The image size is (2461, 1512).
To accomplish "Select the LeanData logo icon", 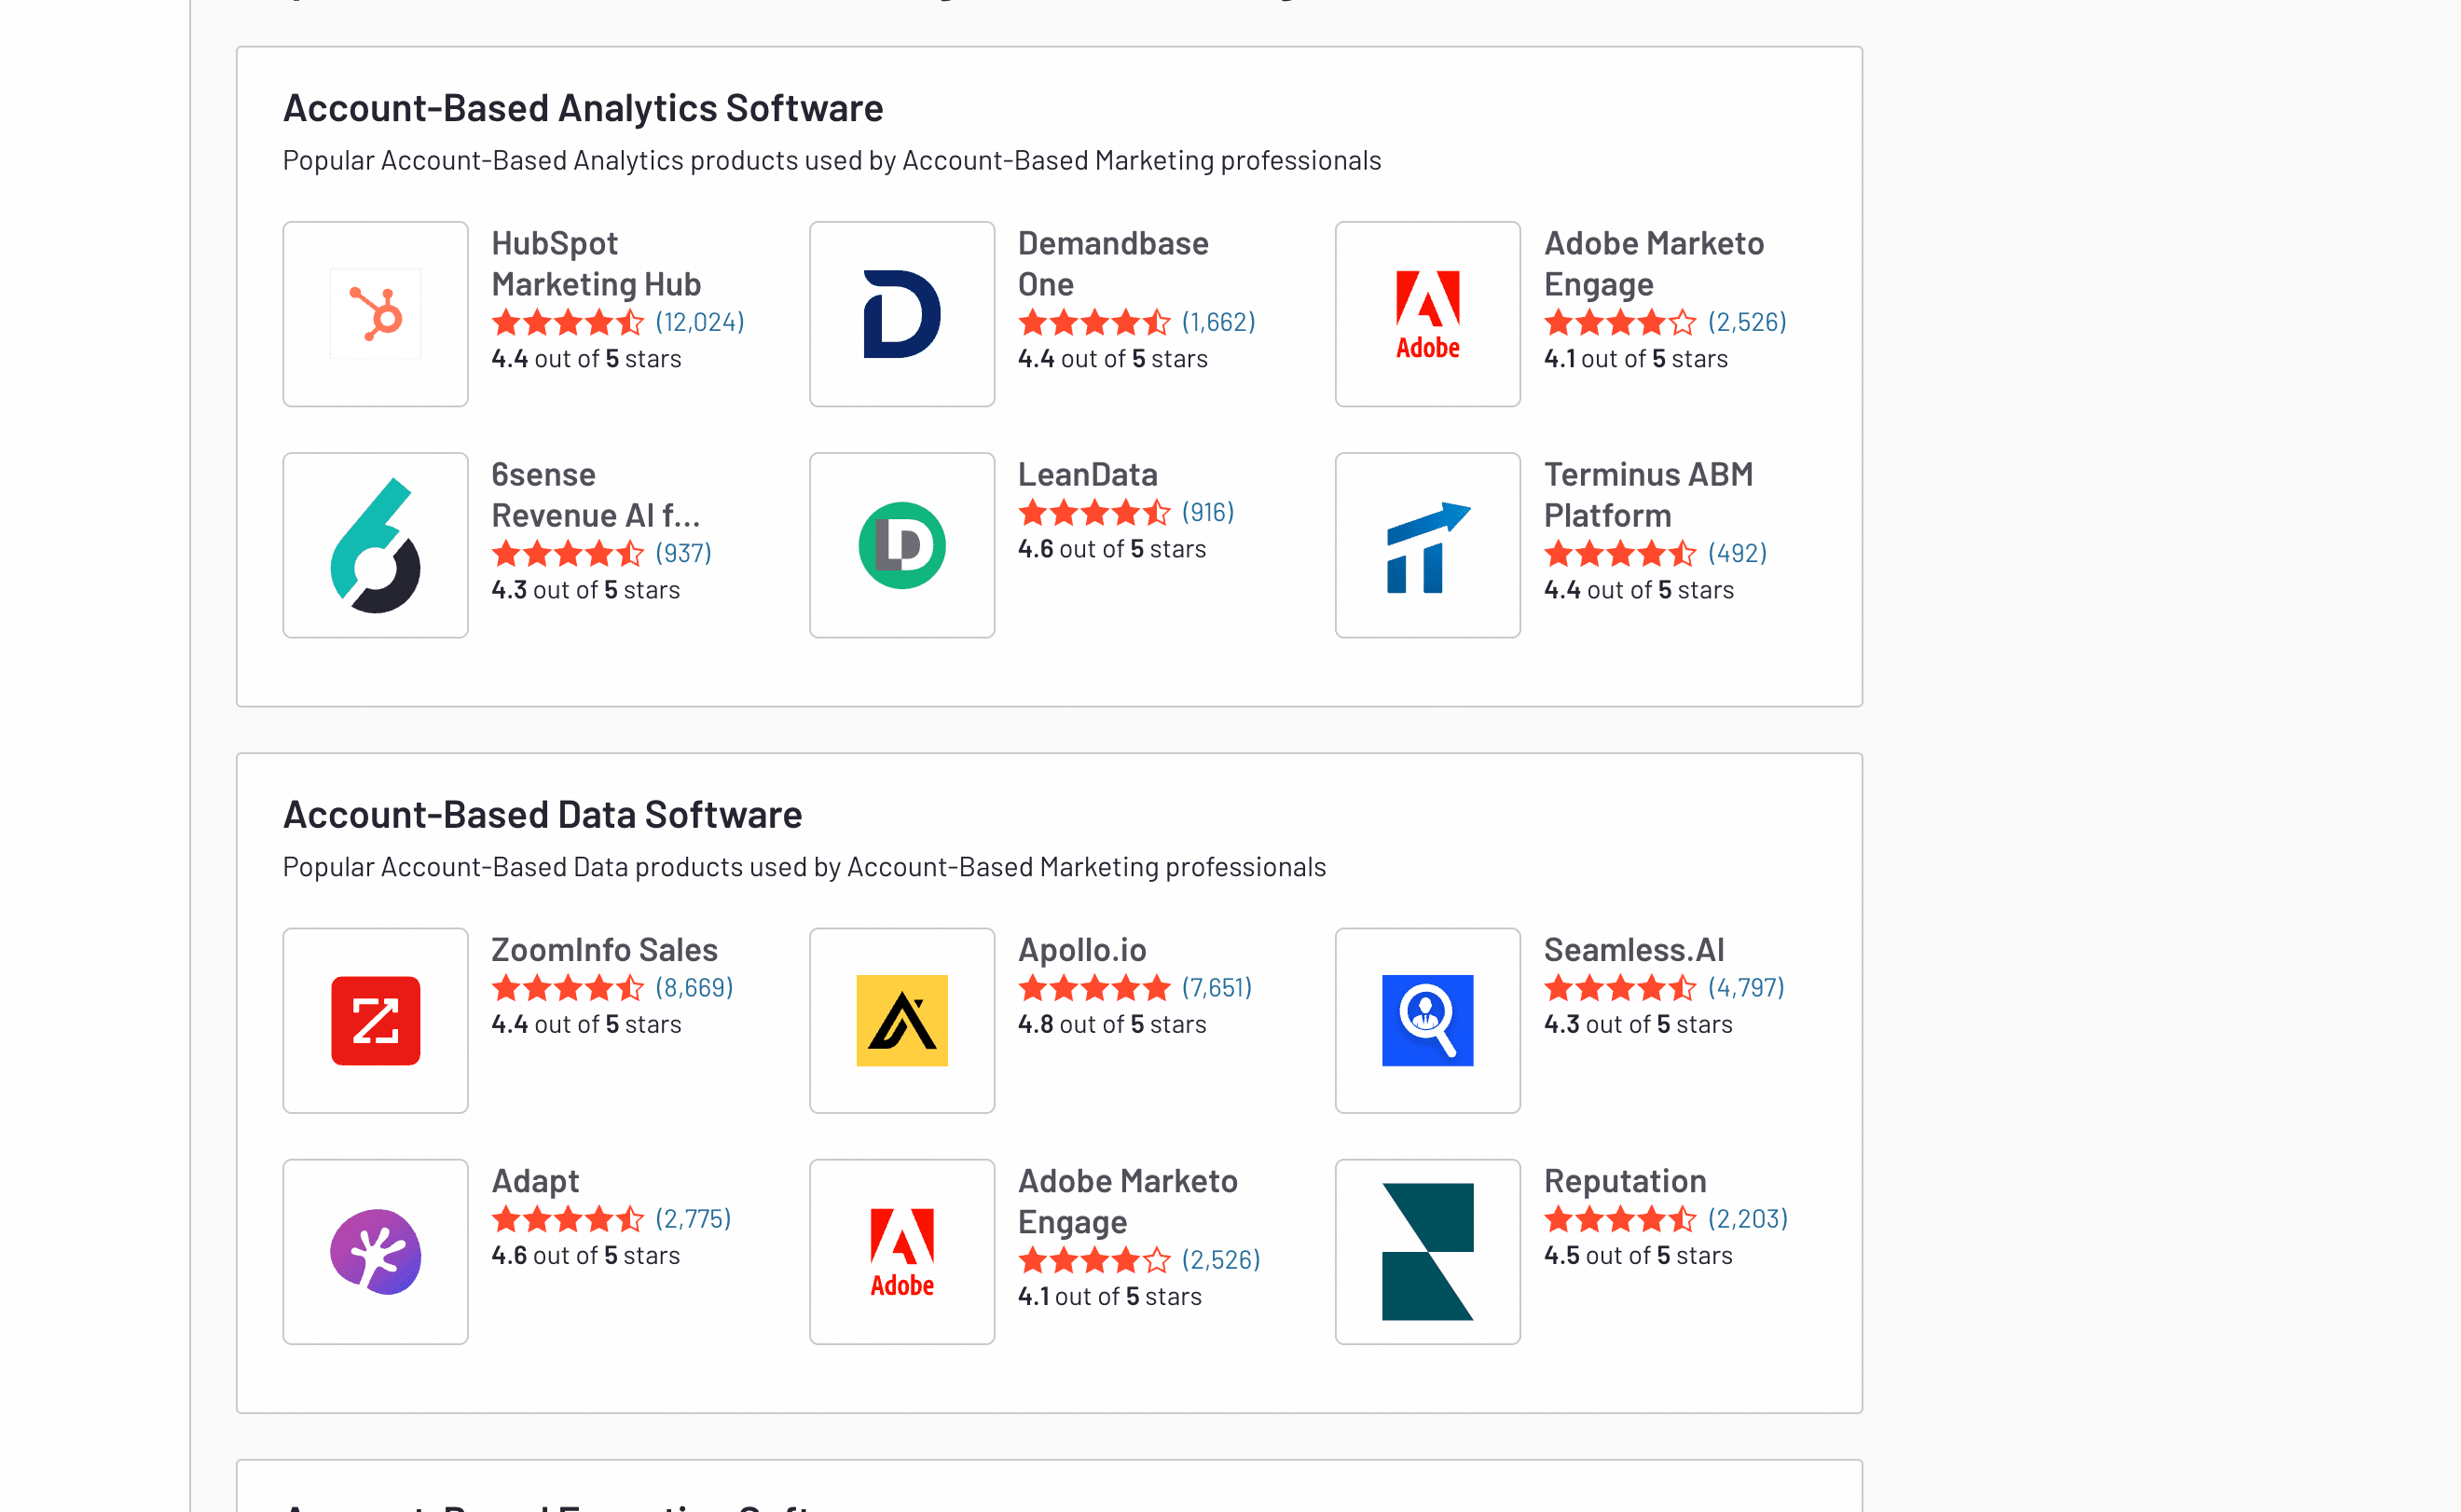I will 901,545.
